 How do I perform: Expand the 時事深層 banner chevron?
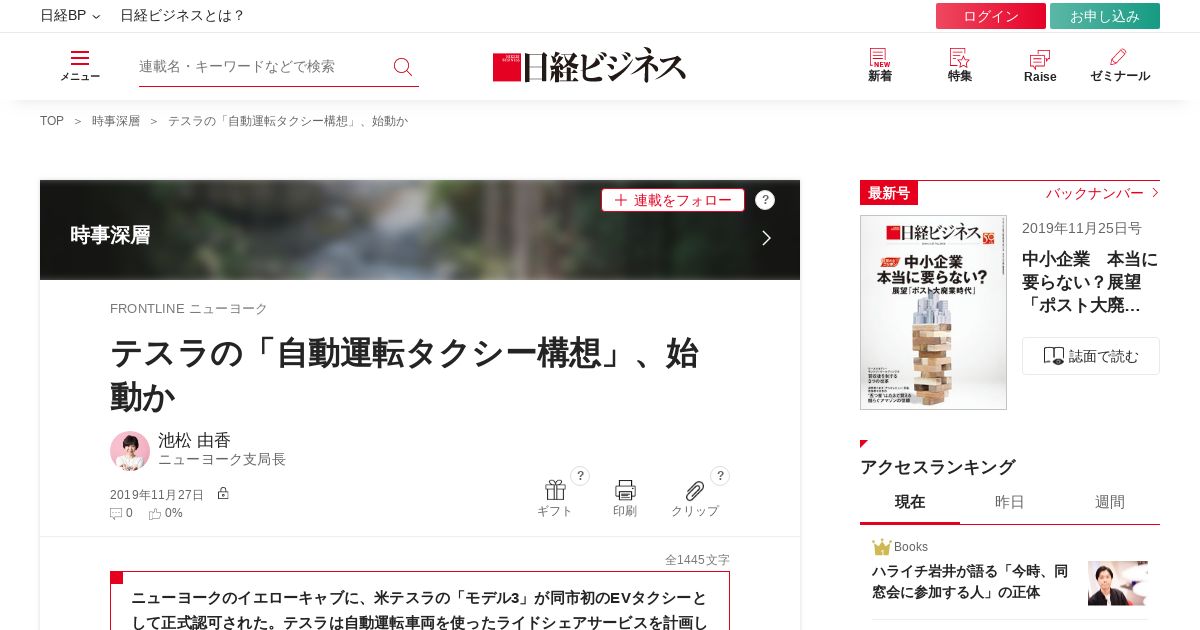pos(766,238)
